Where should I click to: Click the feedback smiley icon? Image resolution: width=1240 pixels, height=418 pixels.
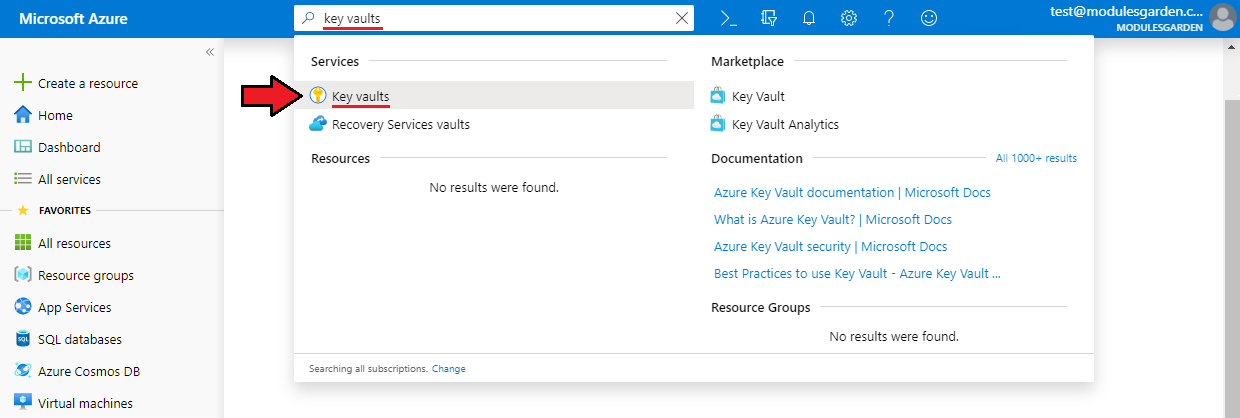[x=929, y=18]
